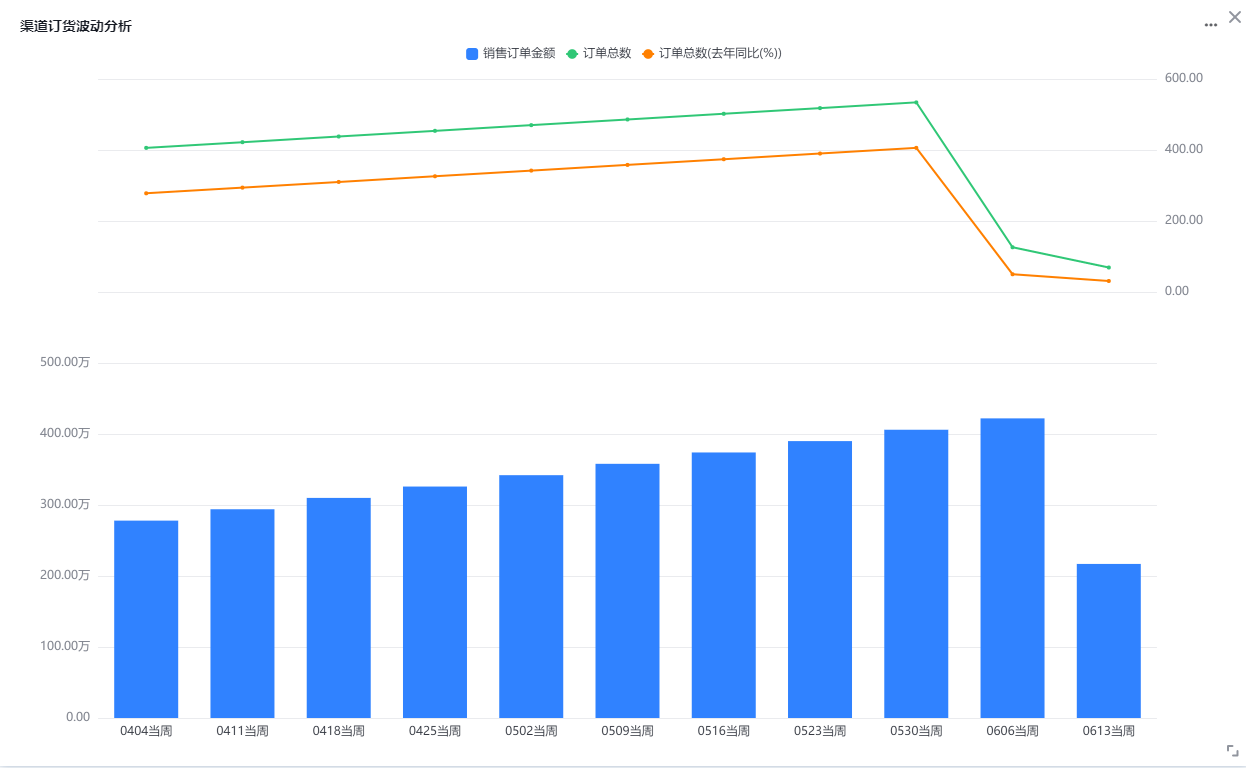Viewport: 1246px width, 768px height.
Task: Click the 0411当周 axis label
Action: 242,731
